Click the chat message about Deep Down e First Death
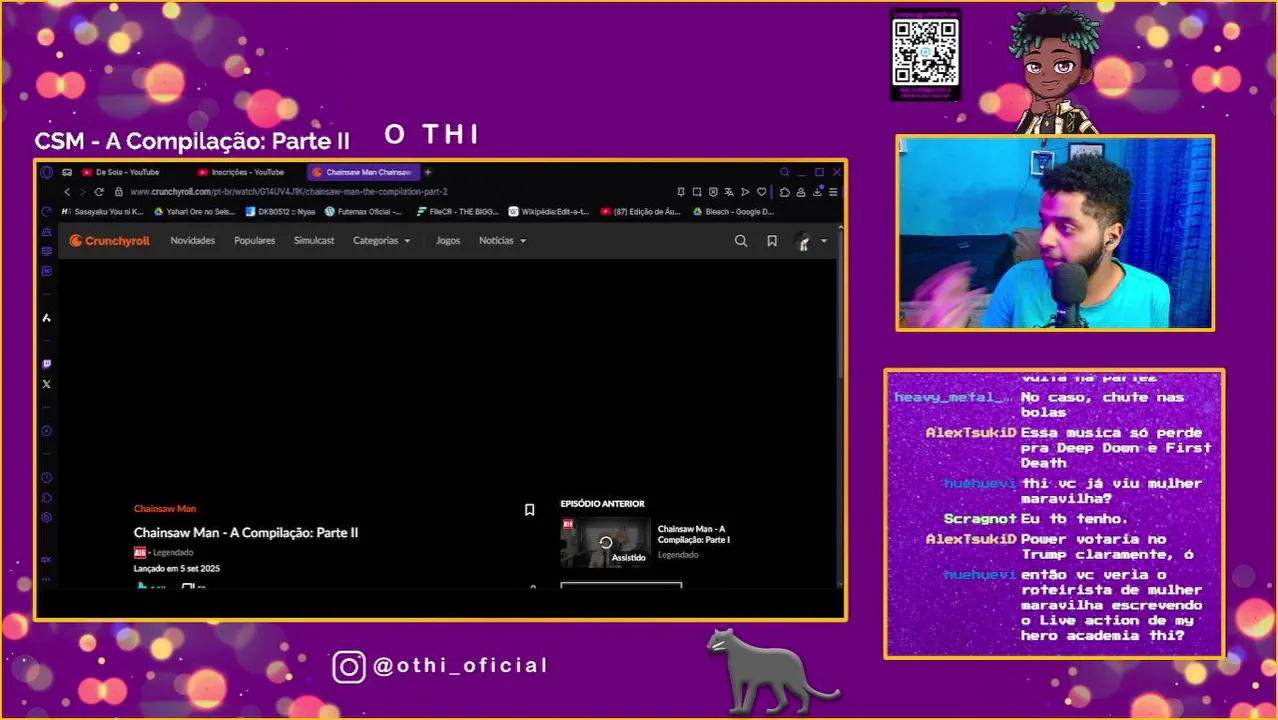This screenshot has height=720, width=1278. [1116, 448]
